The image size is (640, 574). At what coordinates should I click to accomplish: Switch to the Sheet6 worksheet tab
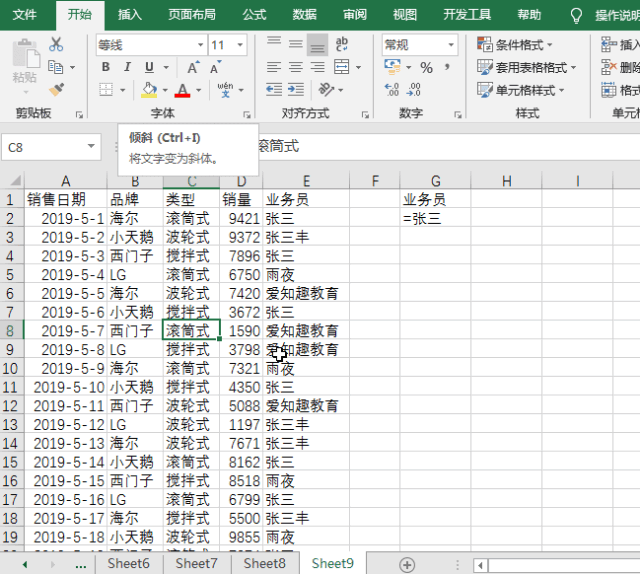128,564
